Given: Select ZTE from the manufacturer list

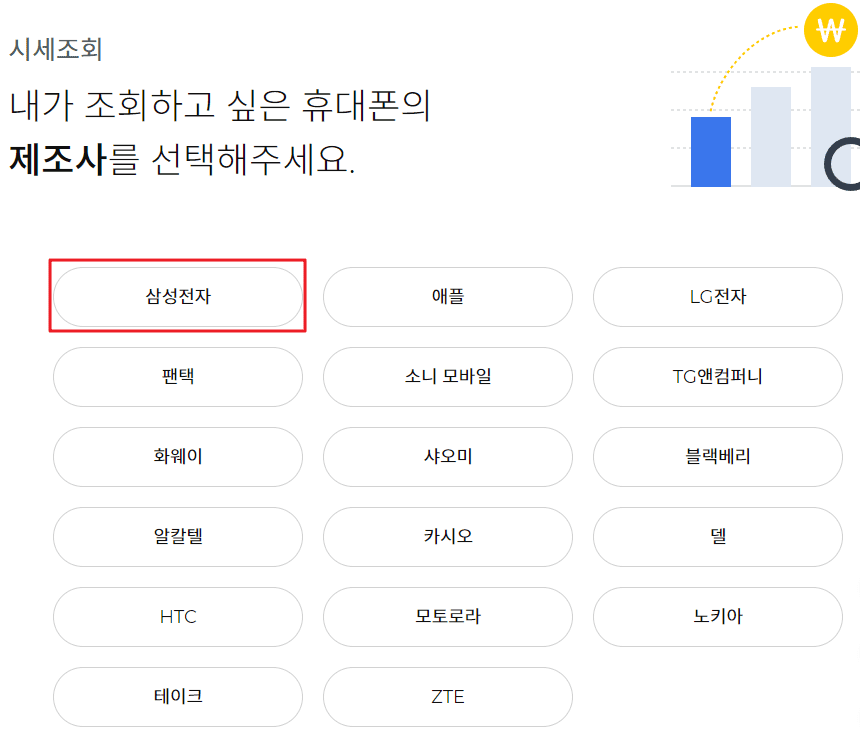Looking at the screenshot, I should [x=447, y=697].
